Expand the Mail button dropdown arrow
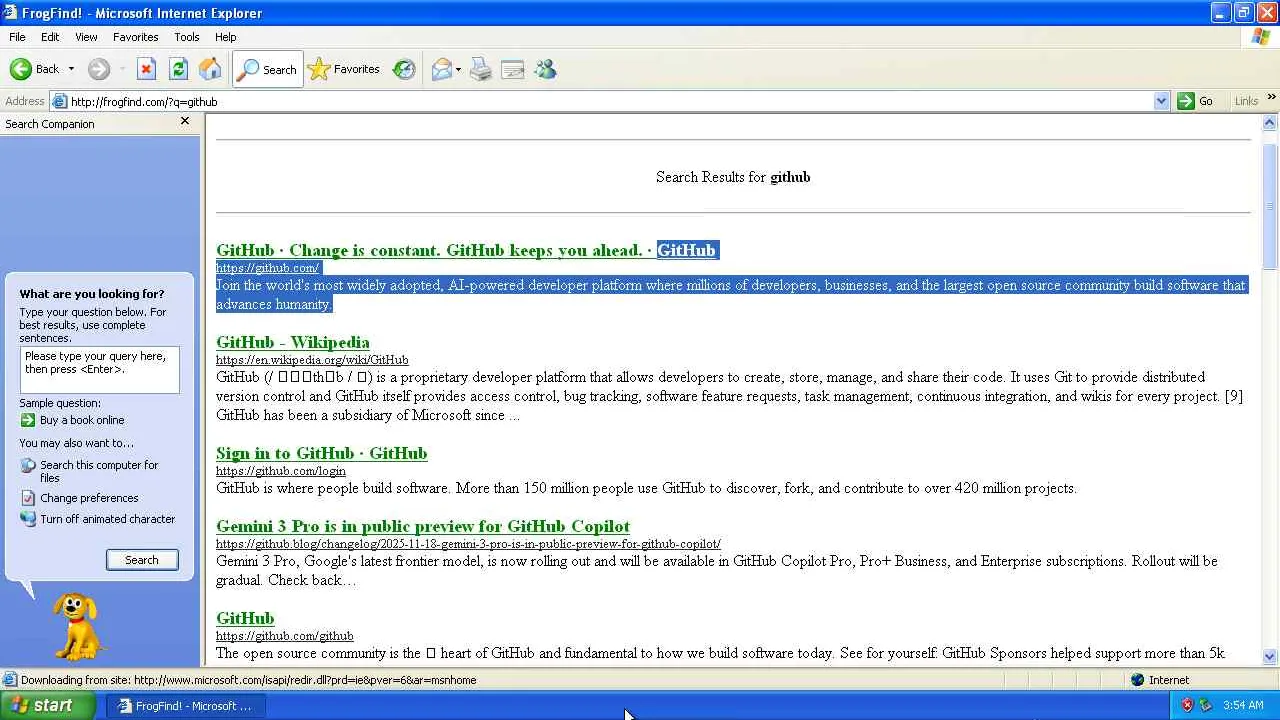 click(x=458, y=69)
